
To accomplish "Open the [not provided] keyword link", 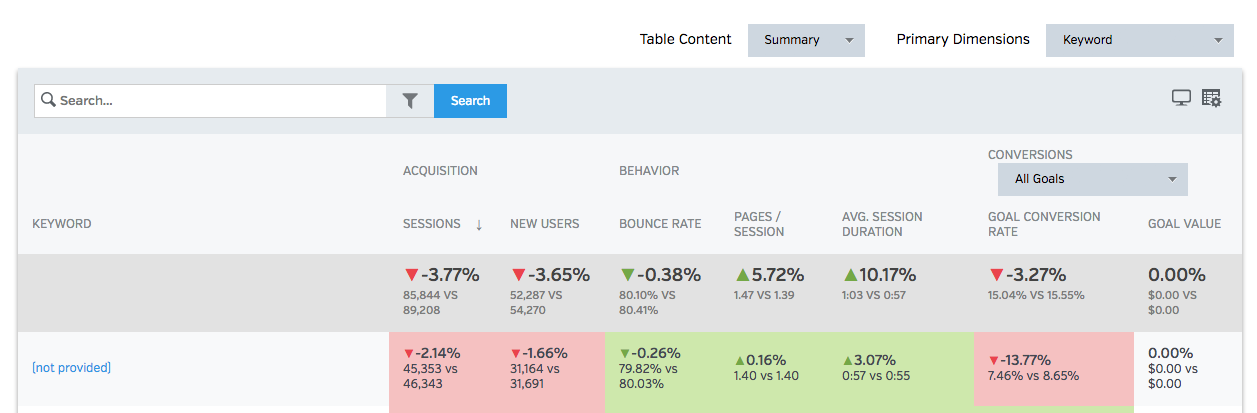I will click(71, 368).
